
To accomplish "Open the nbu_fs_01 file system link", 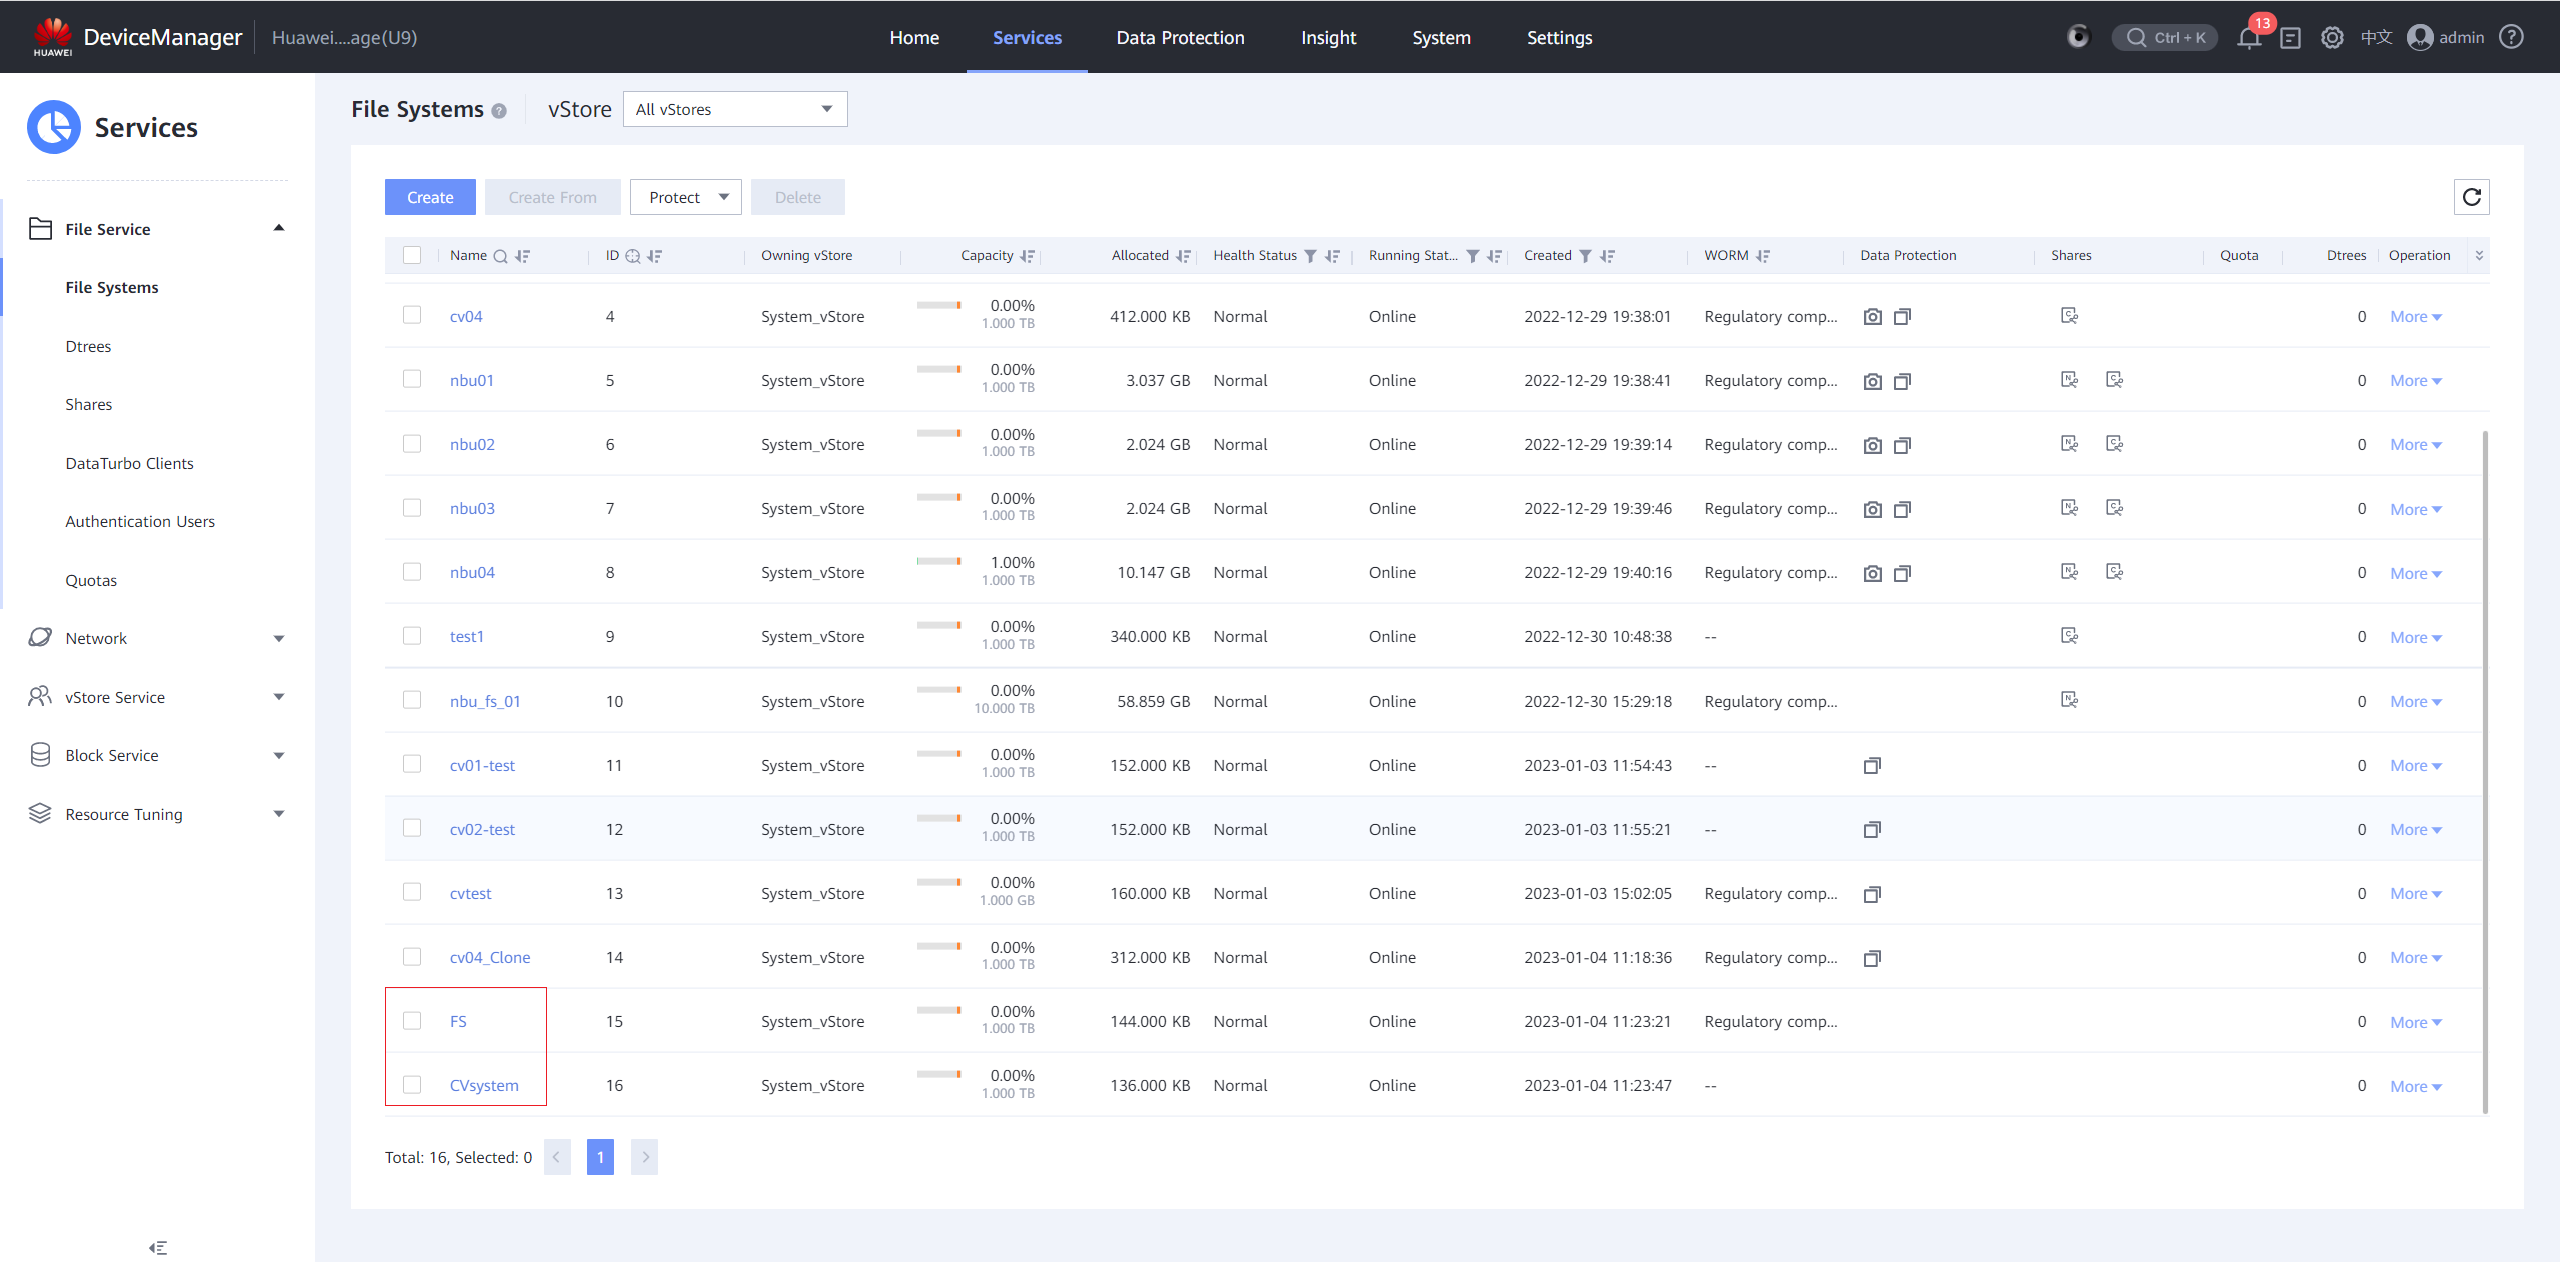I will tap(485, 701).
